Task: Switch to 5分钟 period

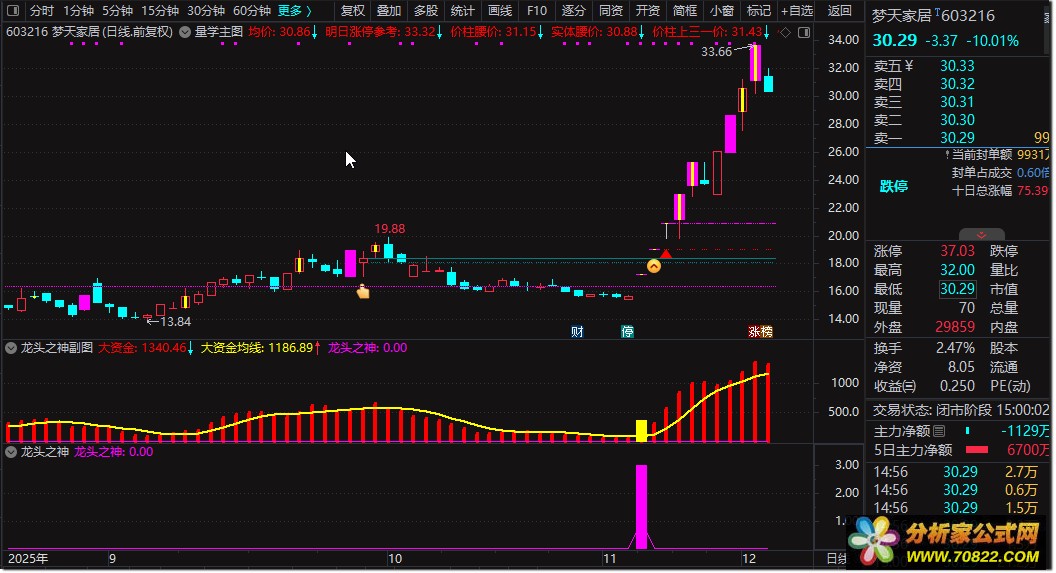Action: pos(117,11)
